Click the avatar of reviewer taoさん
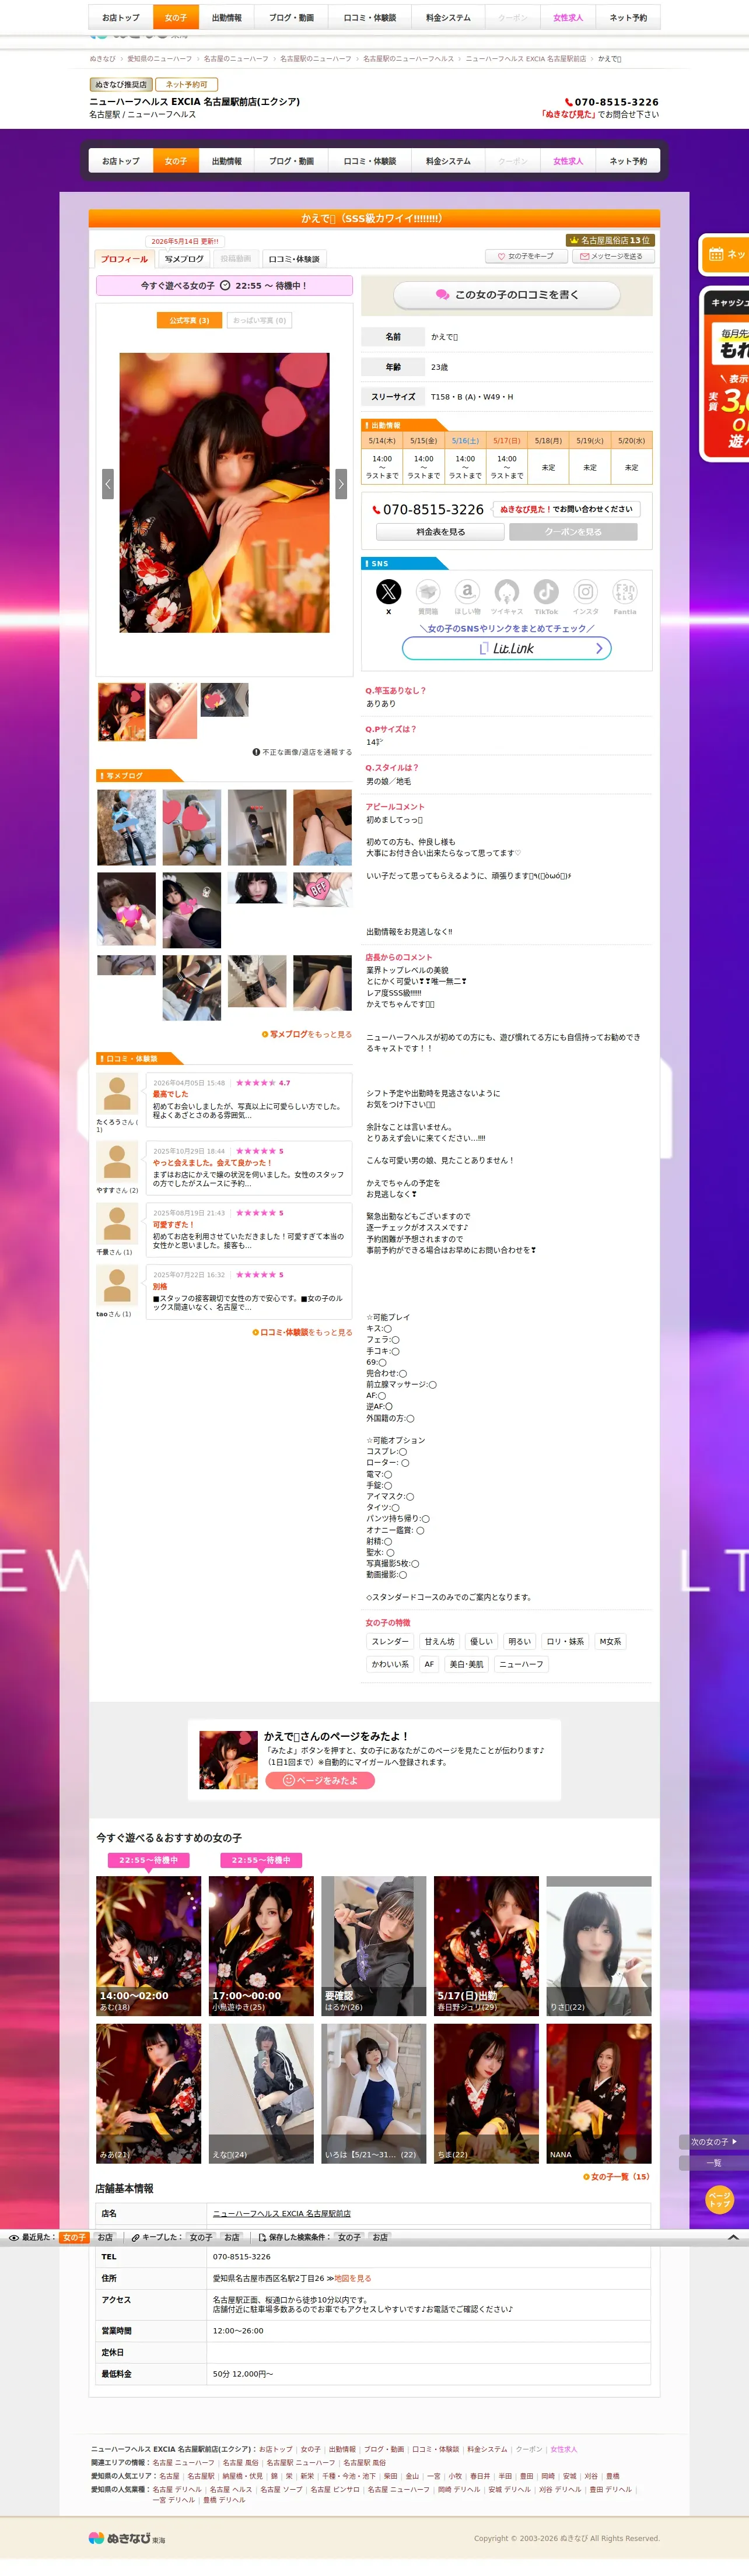The height and width of the screenshot is (2576, 749). [117, 1286]
